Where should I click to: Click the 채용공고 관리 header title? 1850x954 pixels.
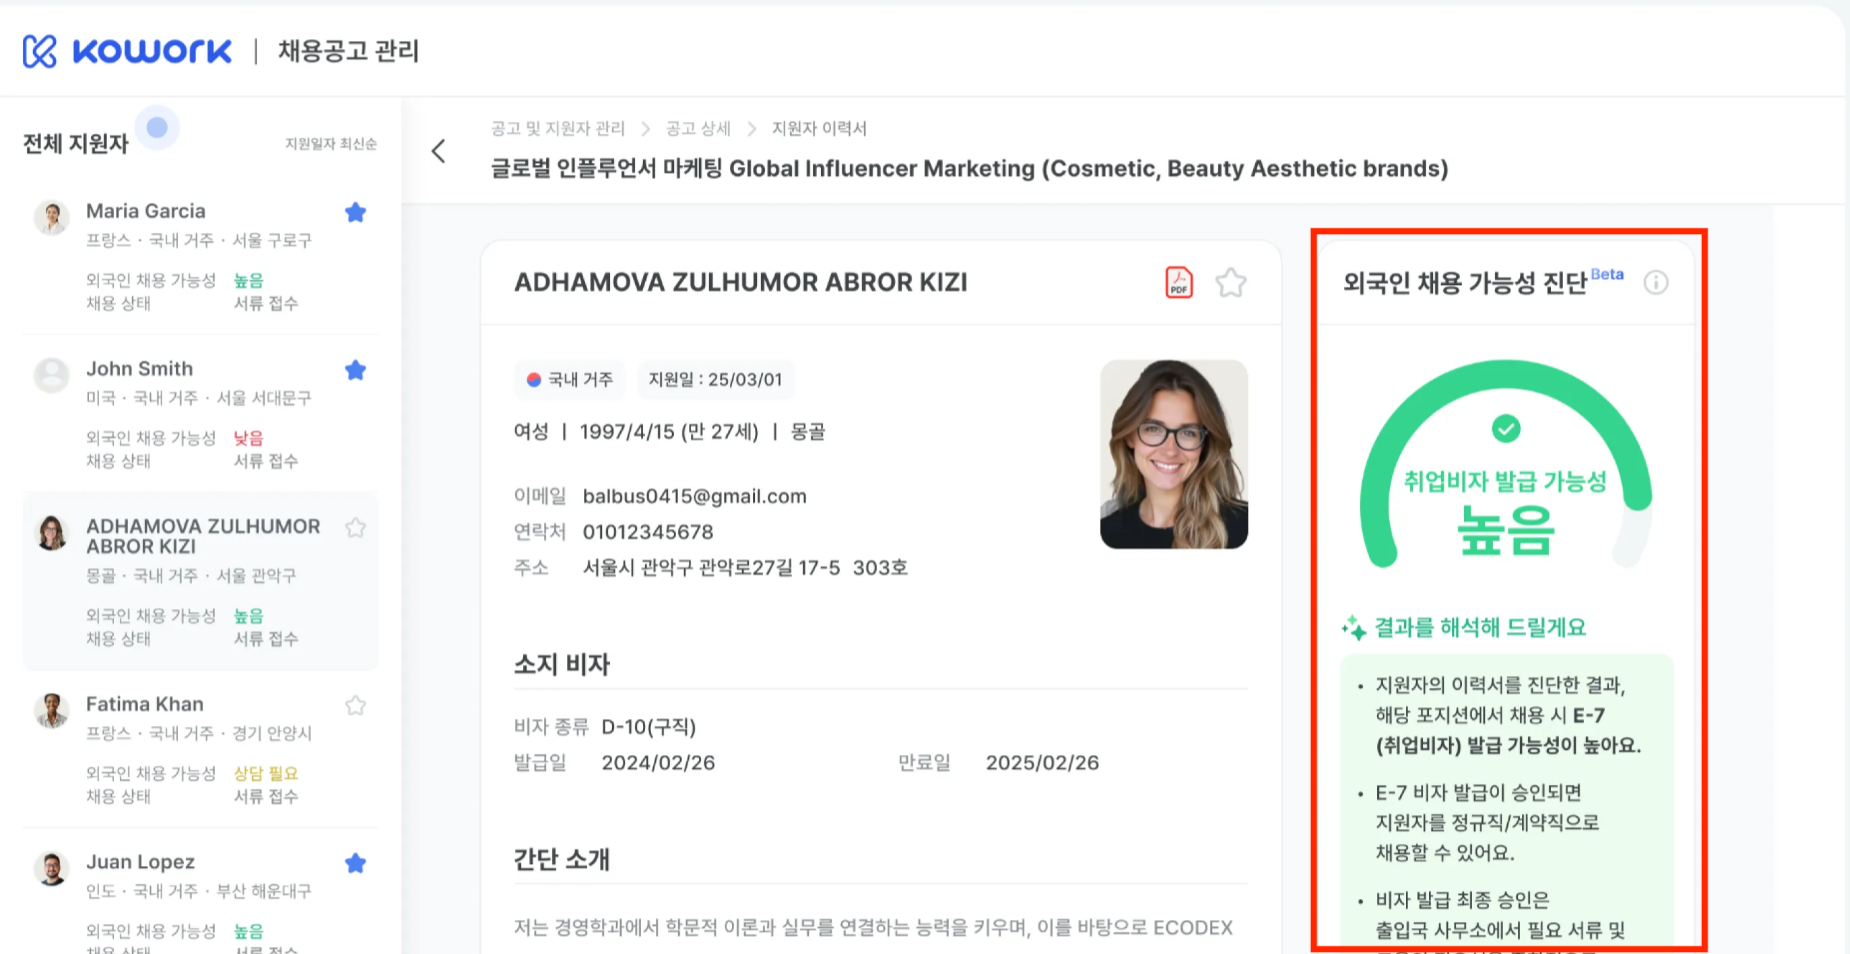[348, 51]
